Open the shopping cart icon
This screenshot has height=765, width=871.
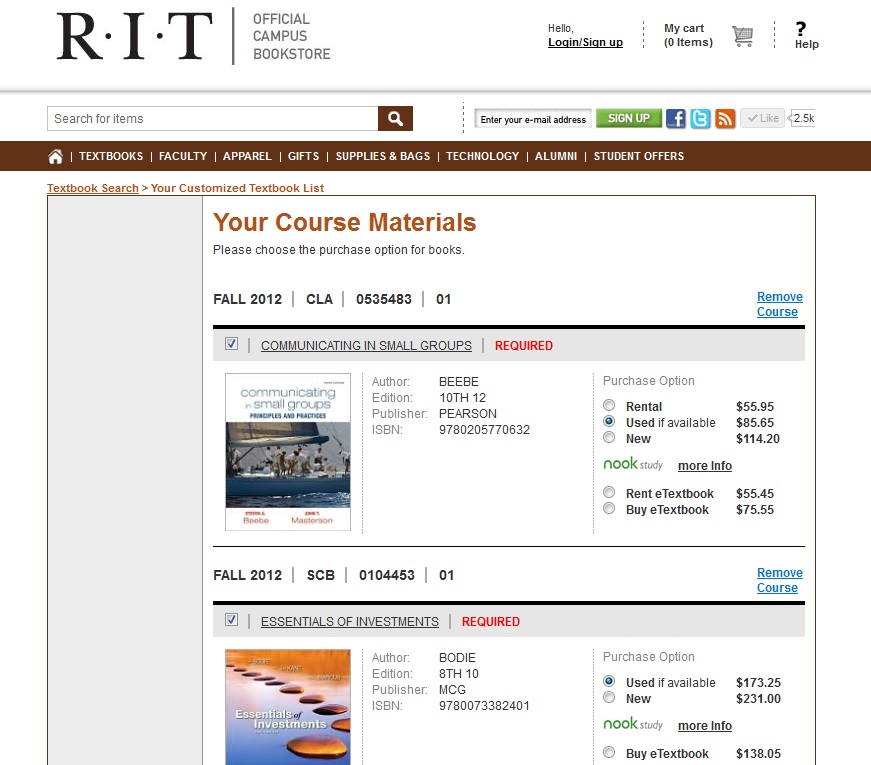[x=742, y=35]
